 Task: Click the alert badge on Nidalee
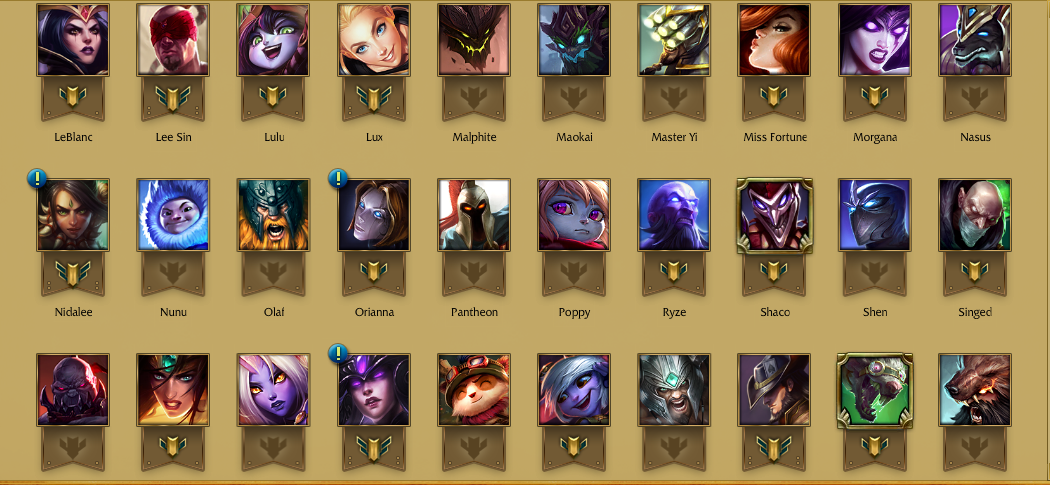pos(37,178)
